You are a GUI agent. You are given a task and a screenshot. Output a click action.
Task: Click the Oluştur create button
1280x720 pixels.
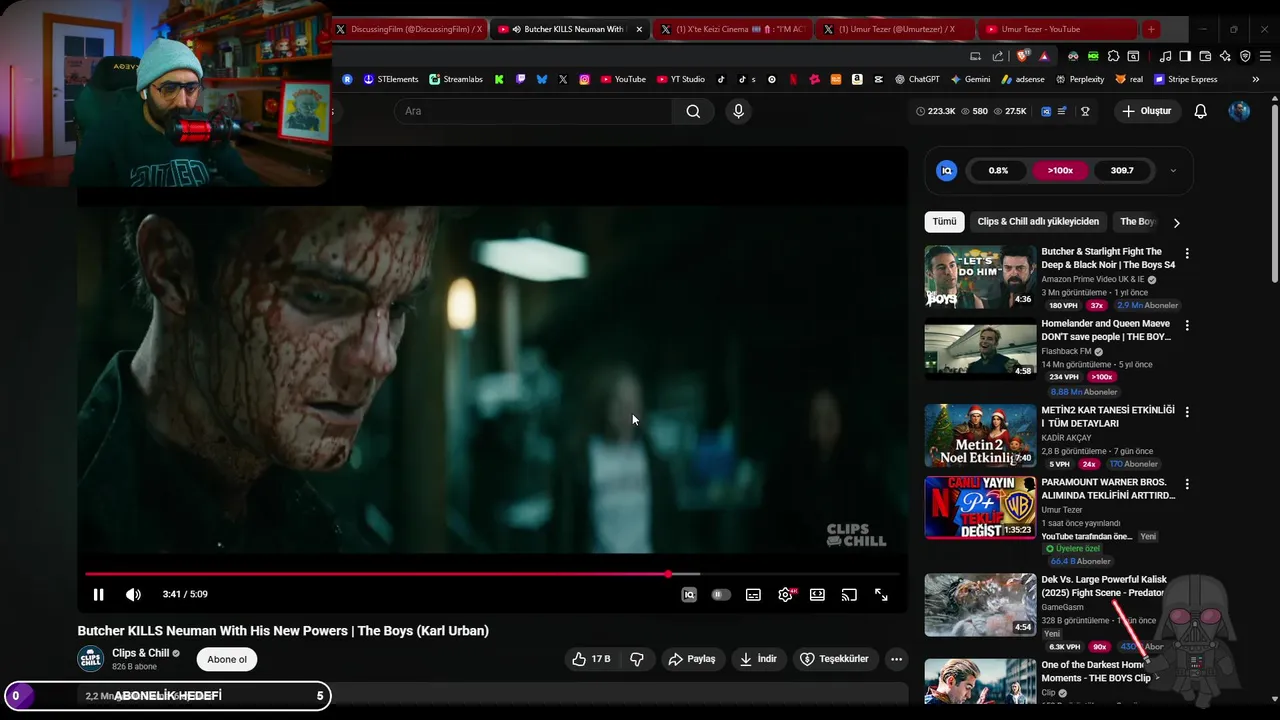tap(1146, 111)
